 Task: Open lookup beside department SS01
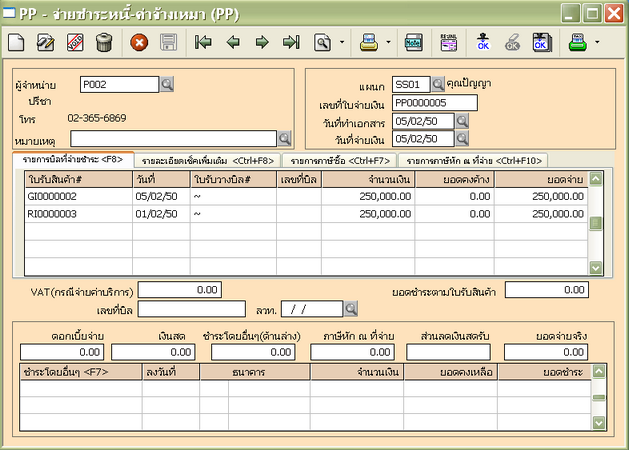tap(438, 84)
